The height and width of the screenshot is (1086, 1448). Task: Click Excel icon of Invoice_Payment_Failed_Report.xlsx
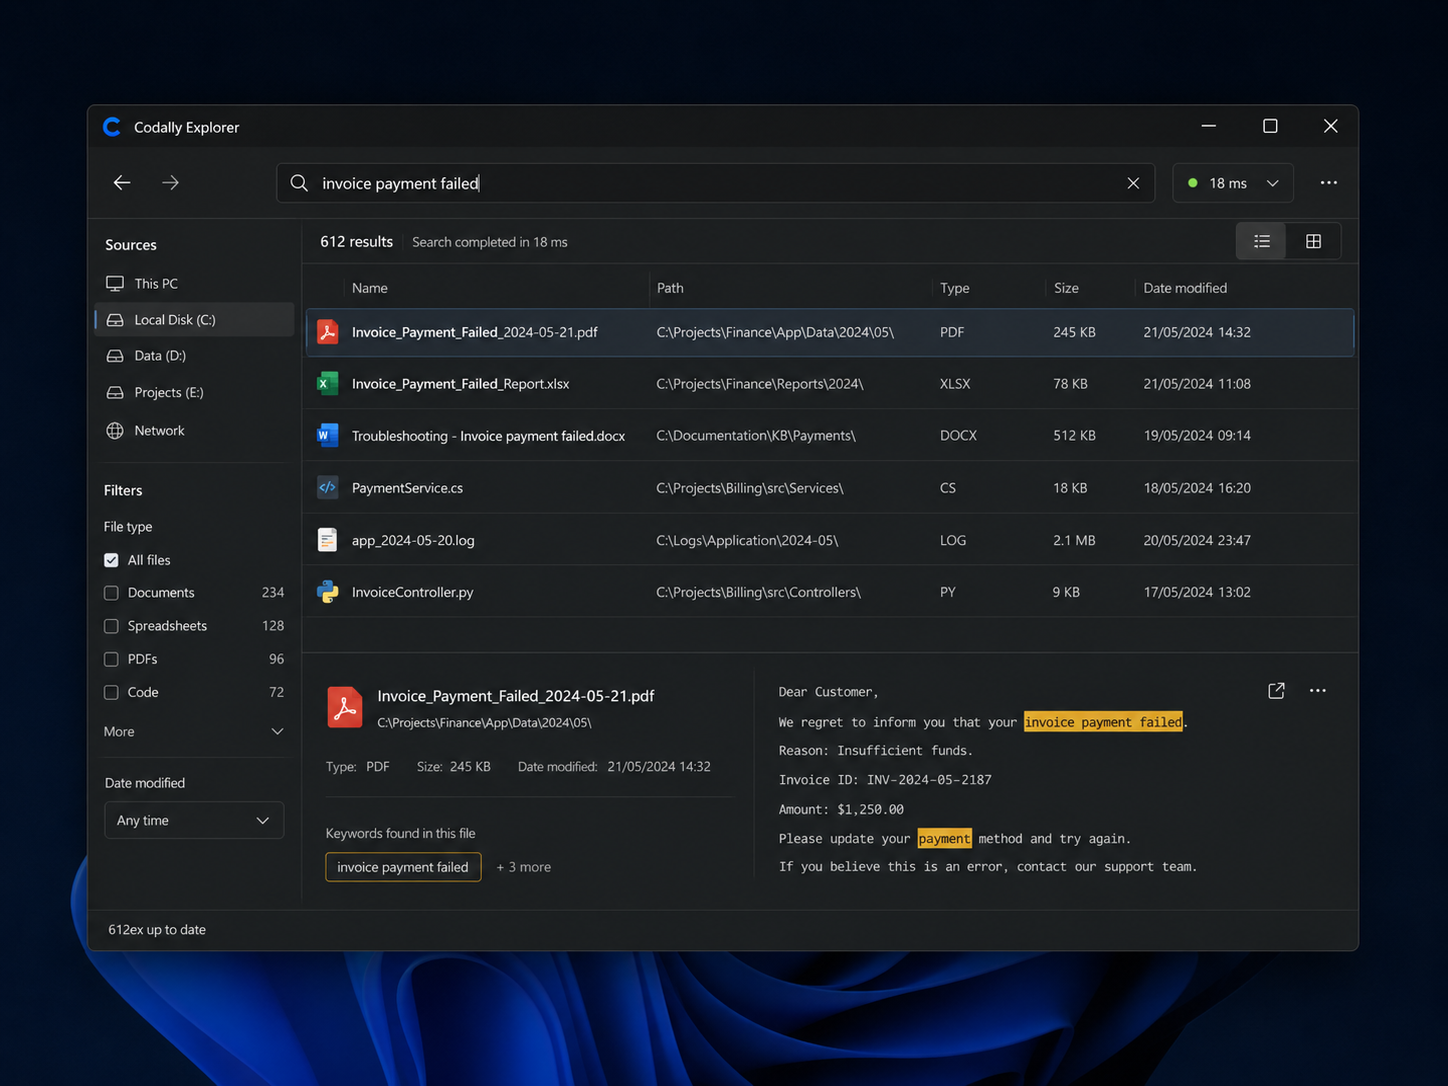click(327, 384)
